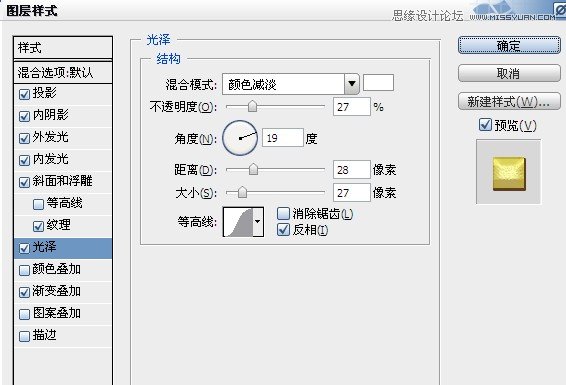The height and width of the screenshot is (385, 566).
Task: Click the white satin color swatch
Action: 378,83
